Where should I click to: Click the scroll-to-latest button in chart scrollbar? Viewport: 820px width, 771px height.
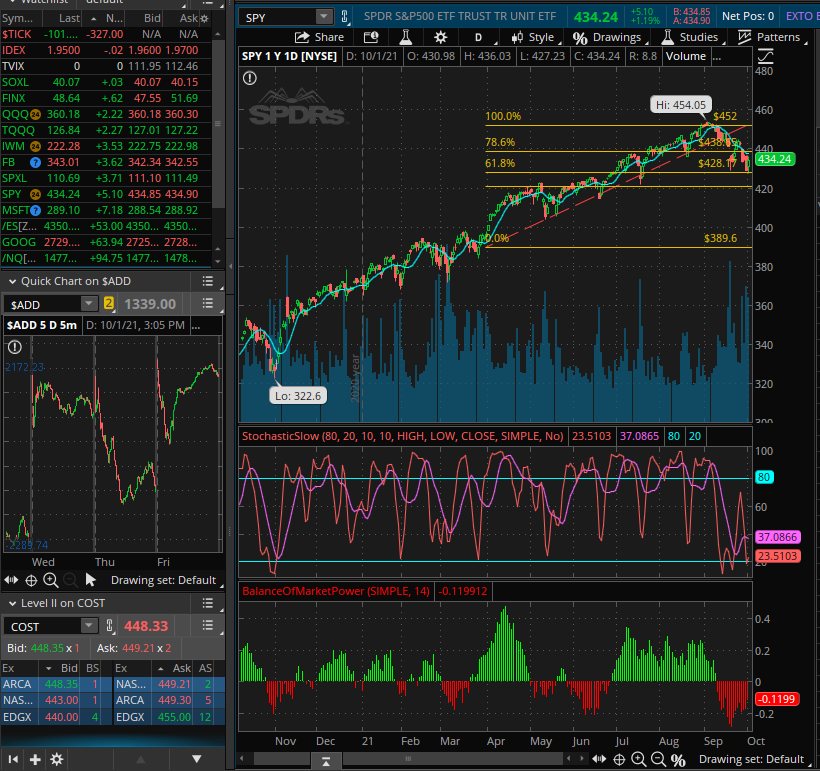tap(326, 762)
